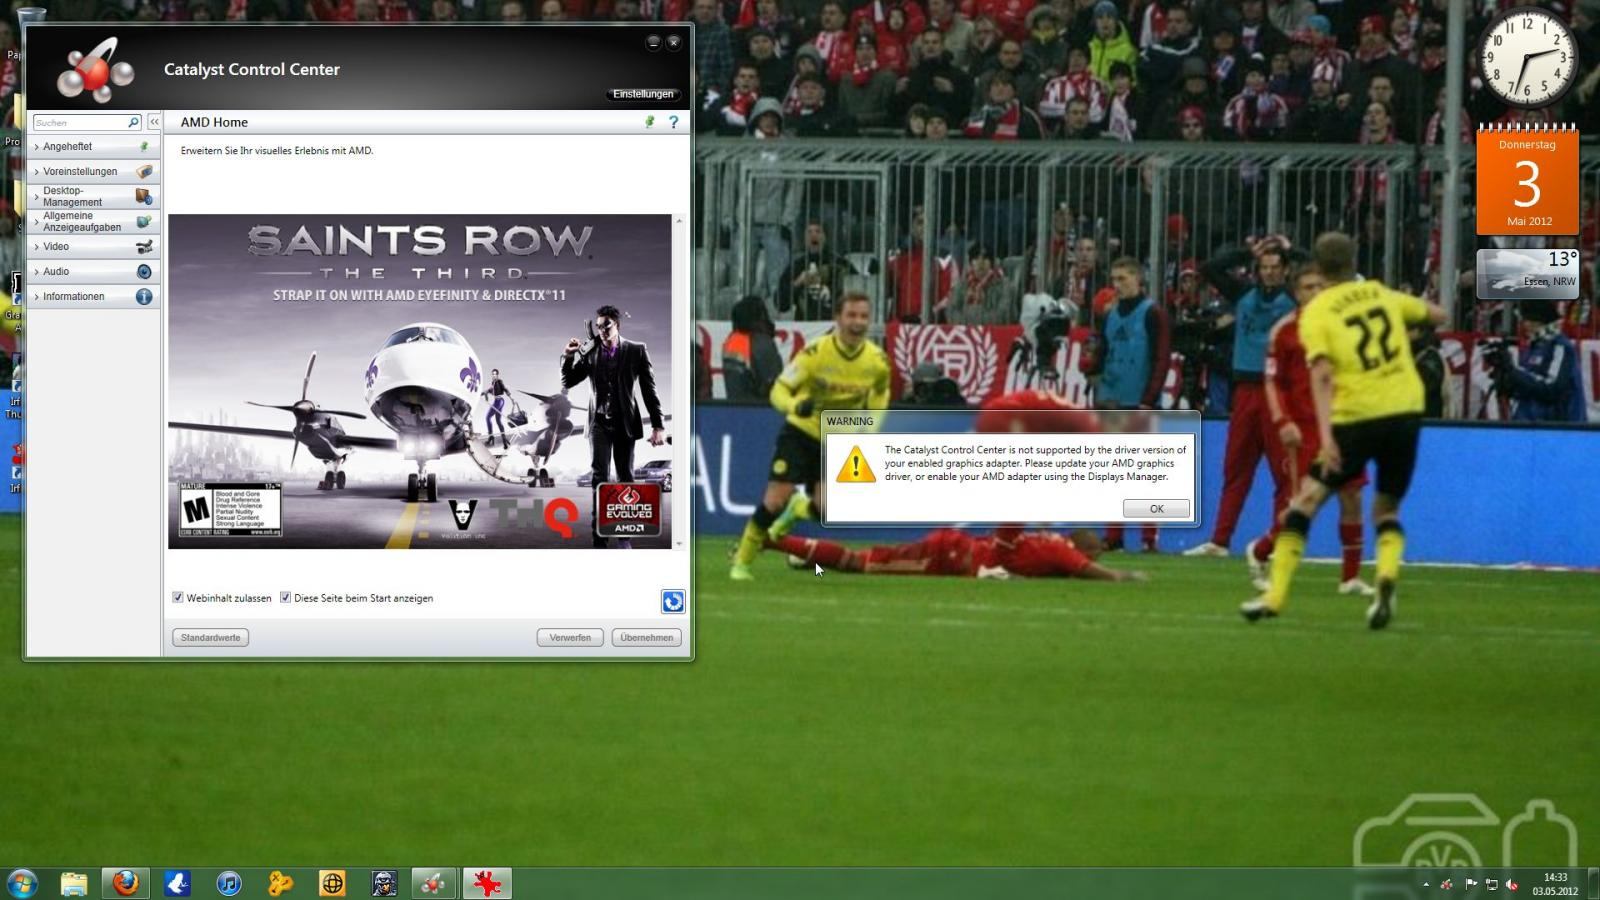Click the banner scrollbar up arrow

679,220
